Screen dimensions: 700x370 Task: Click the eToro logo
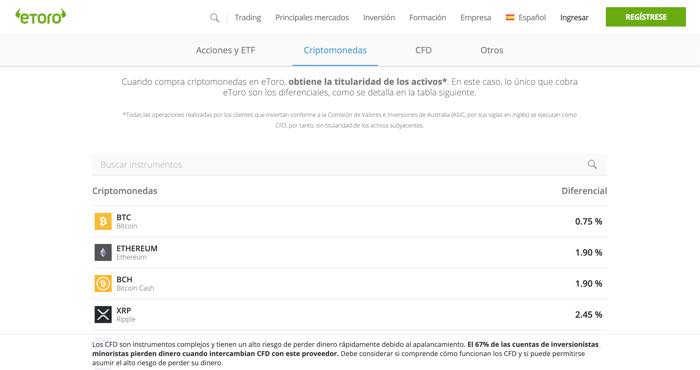41,17
